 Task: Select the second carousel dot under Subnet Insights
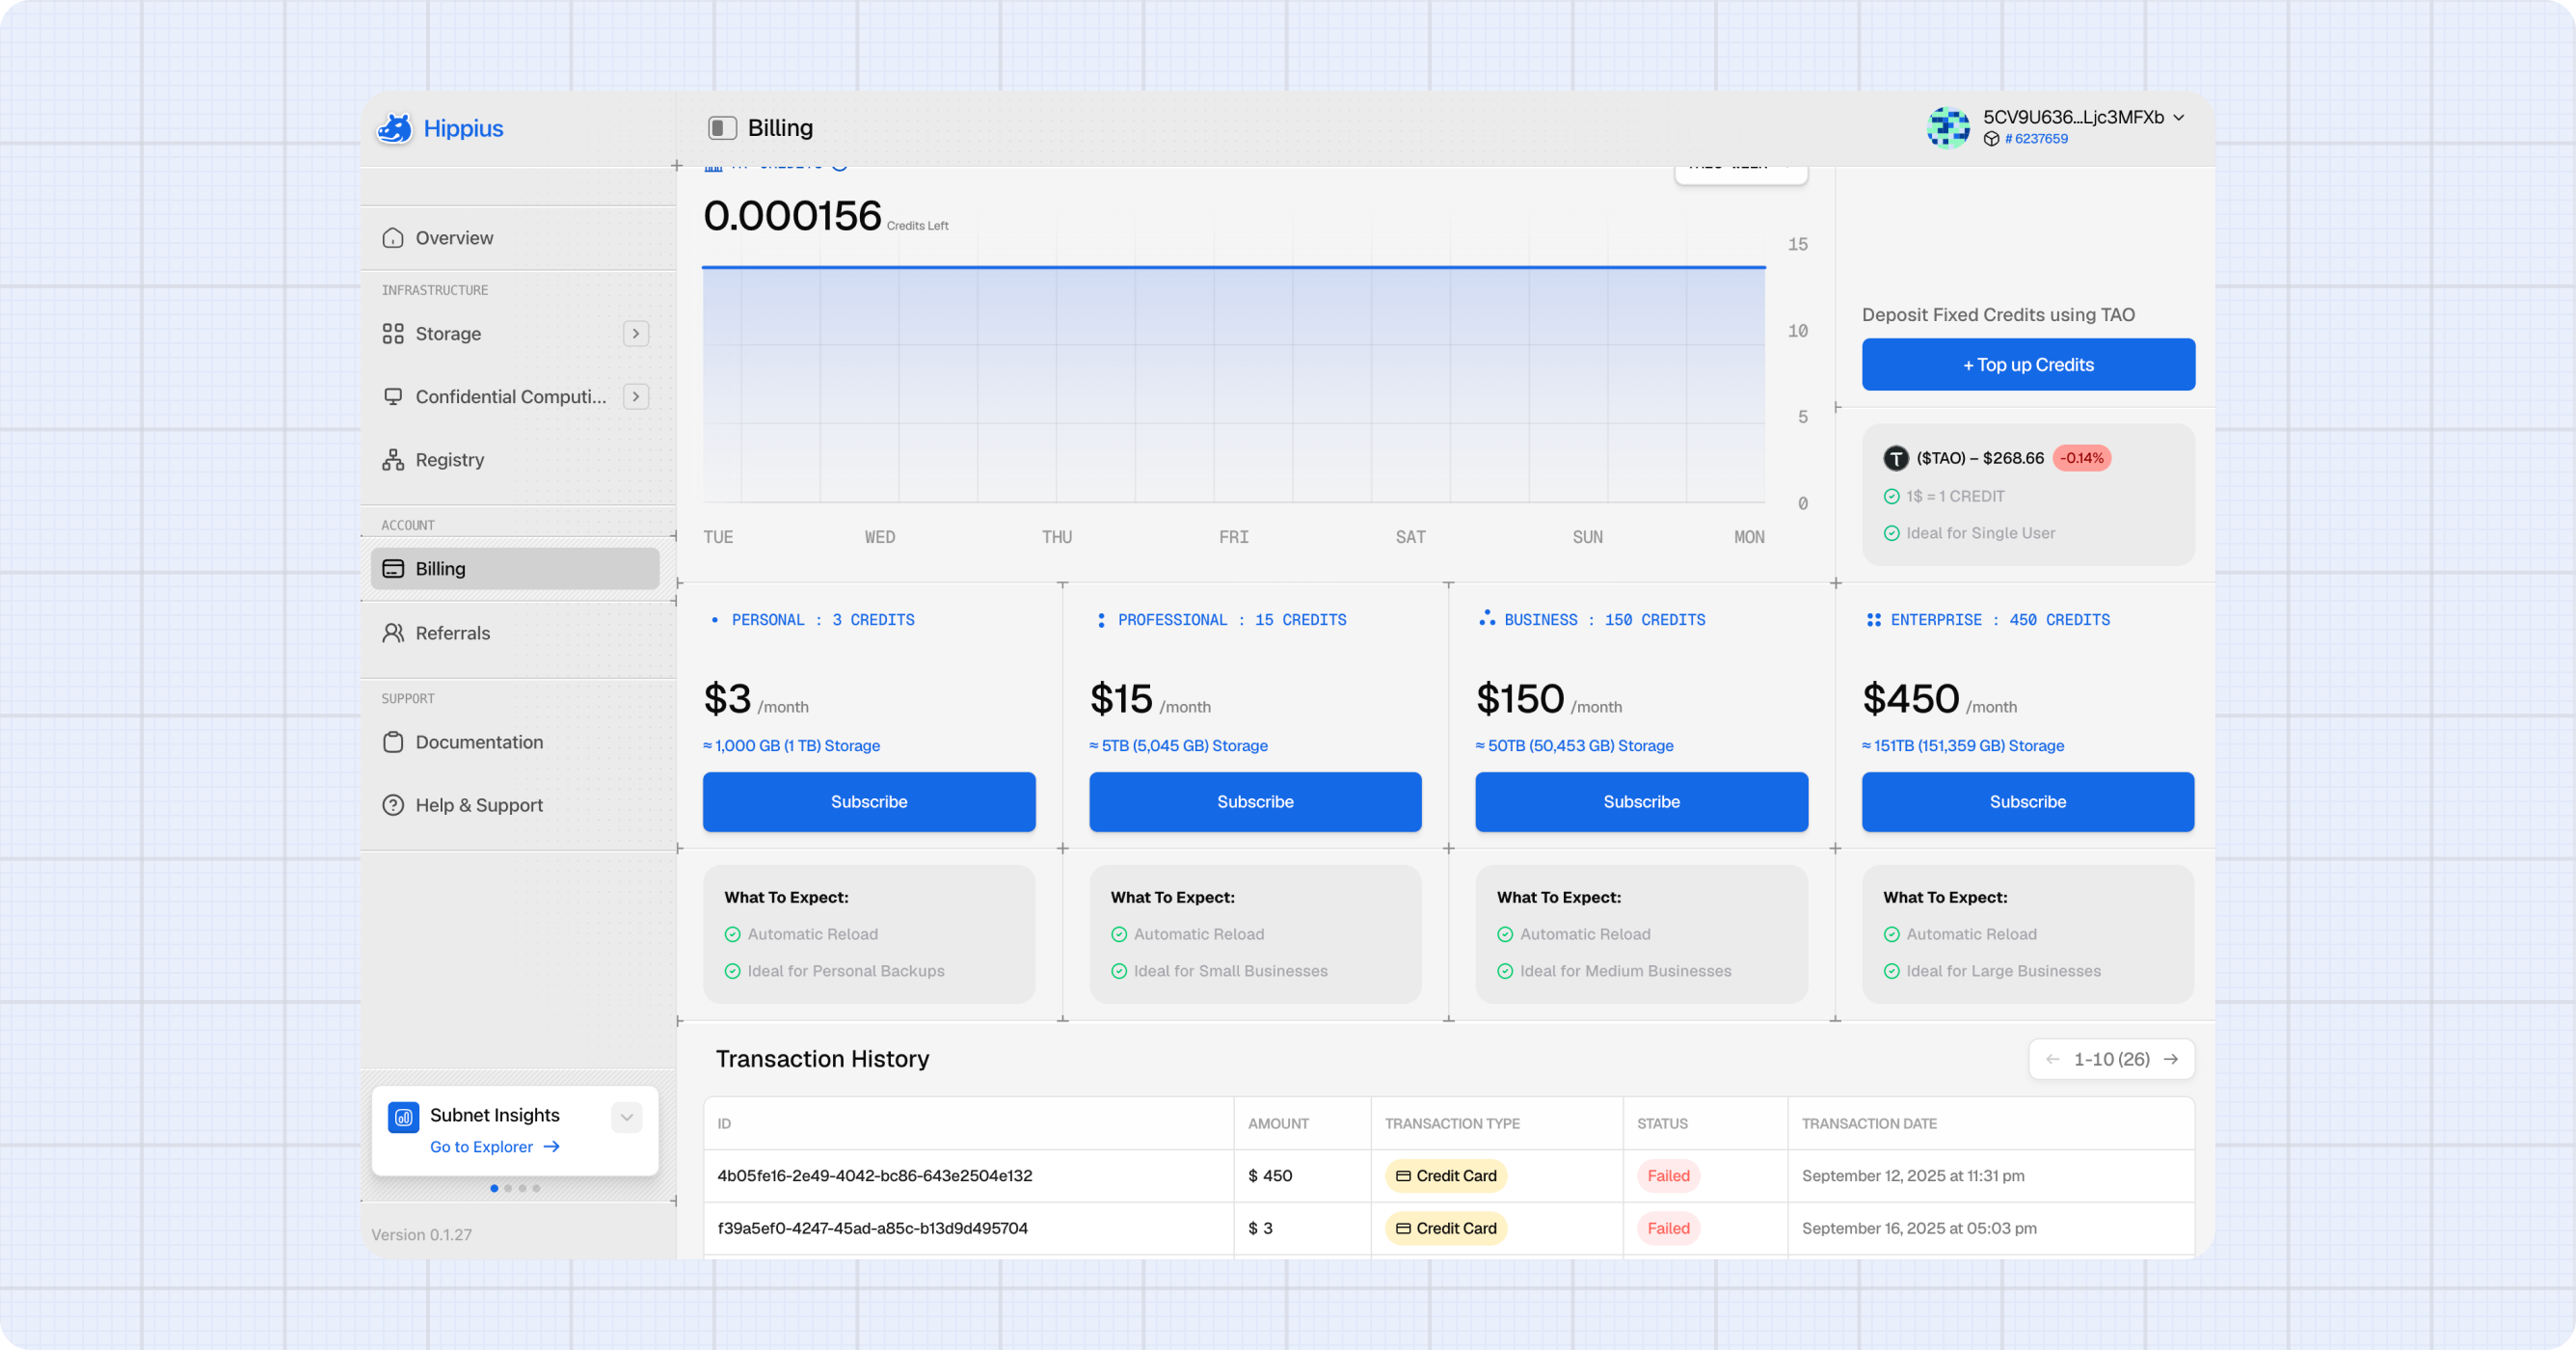tap(508, 1188)
